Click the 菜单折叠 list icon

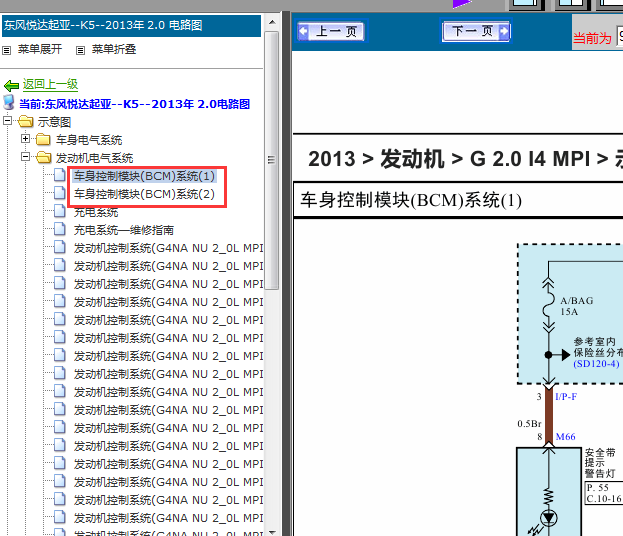(80, 50)
